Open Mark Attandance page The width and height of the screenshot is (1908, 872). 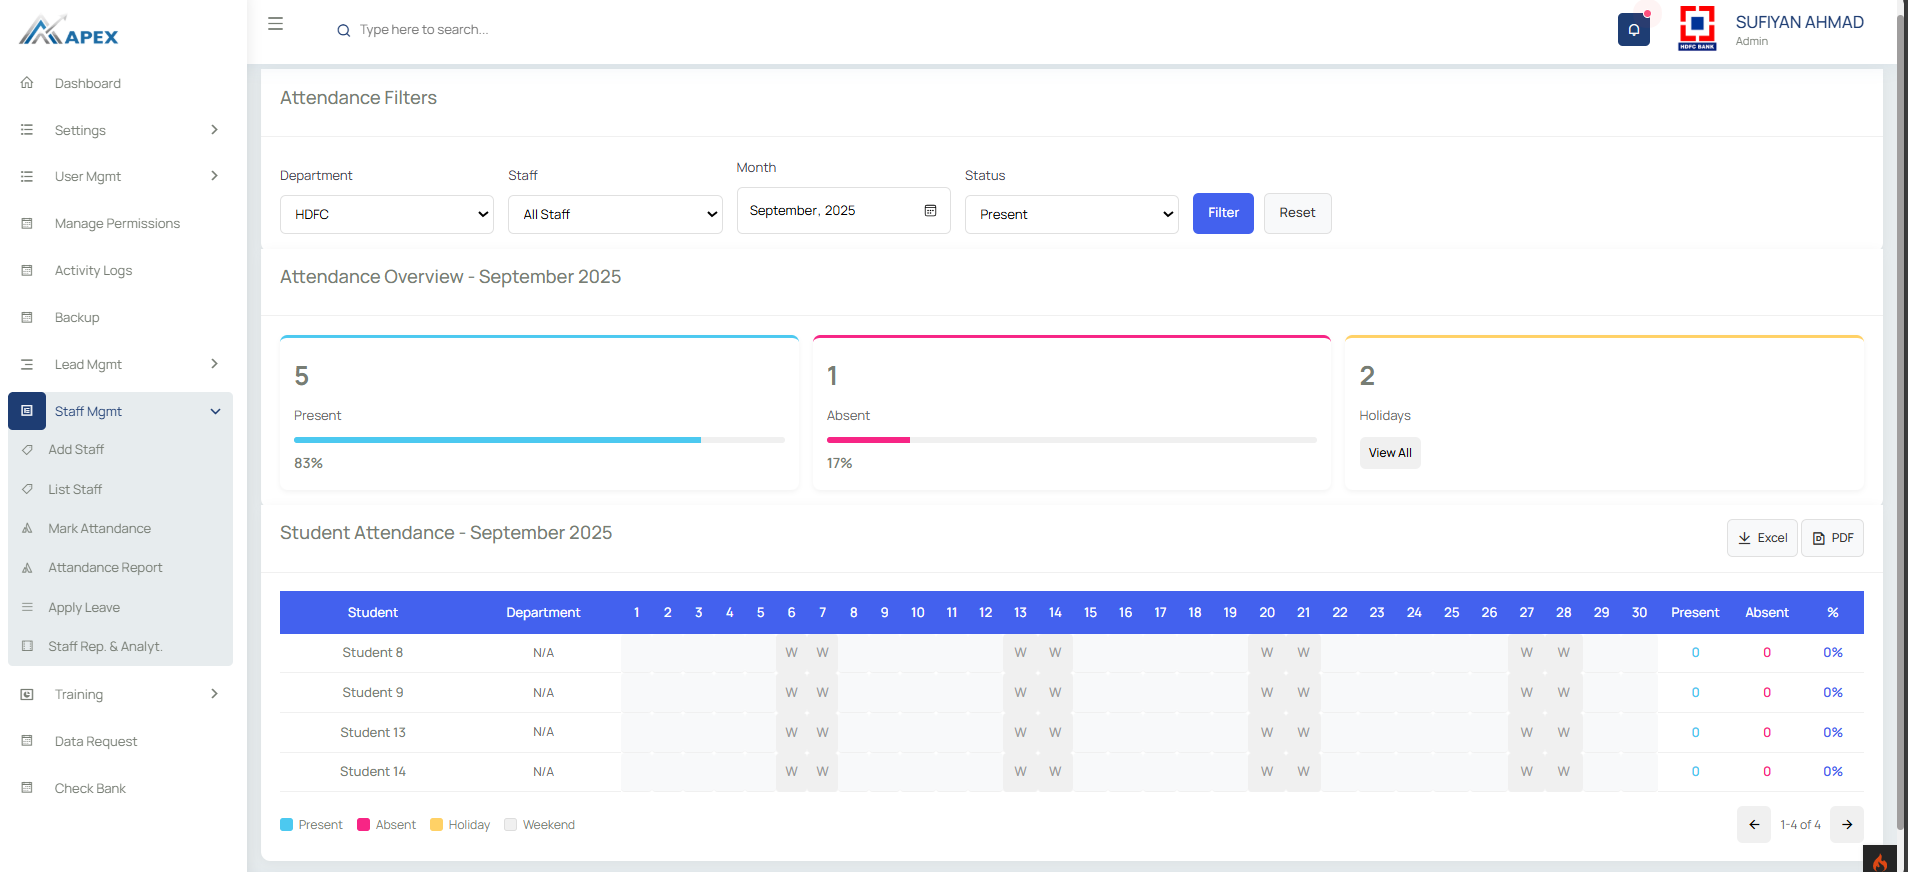(99, 528)
